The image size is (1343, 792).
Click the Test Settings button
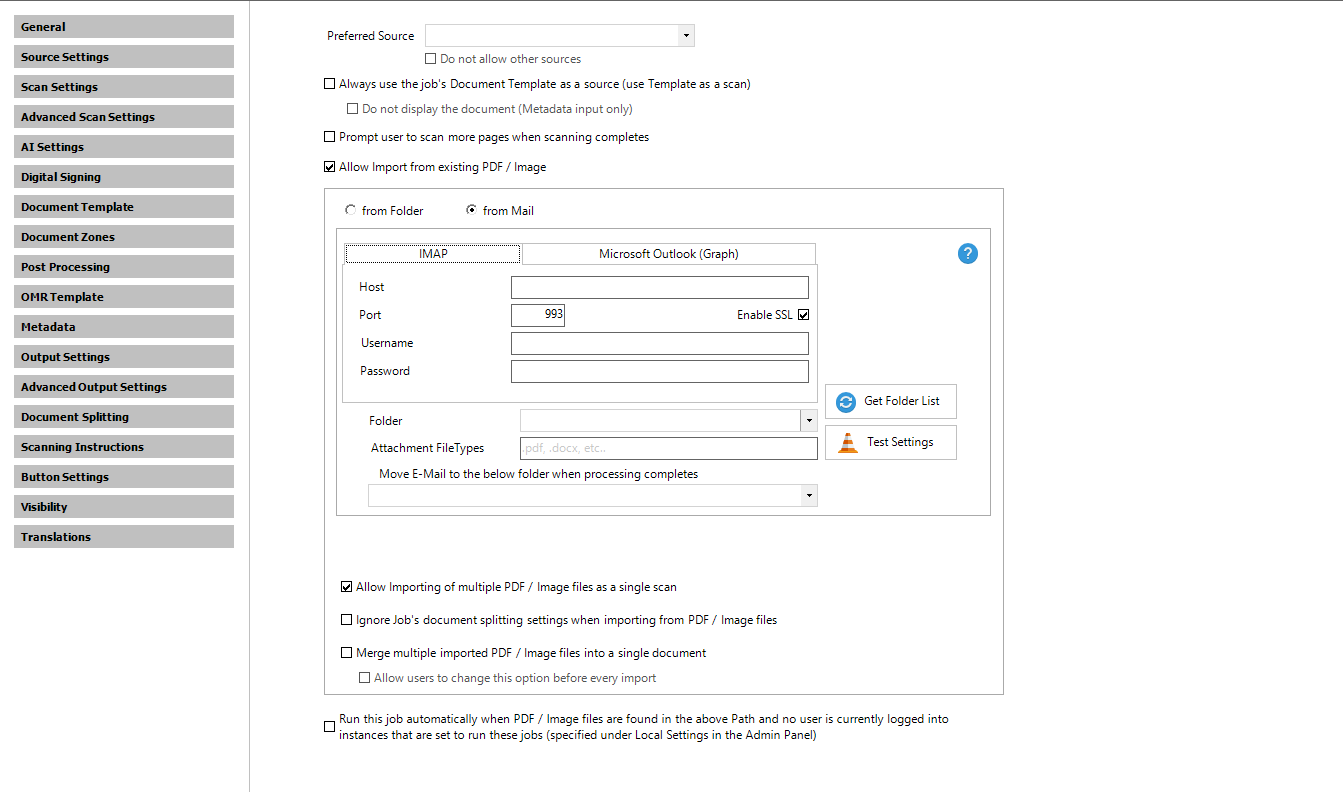[891, 442]
